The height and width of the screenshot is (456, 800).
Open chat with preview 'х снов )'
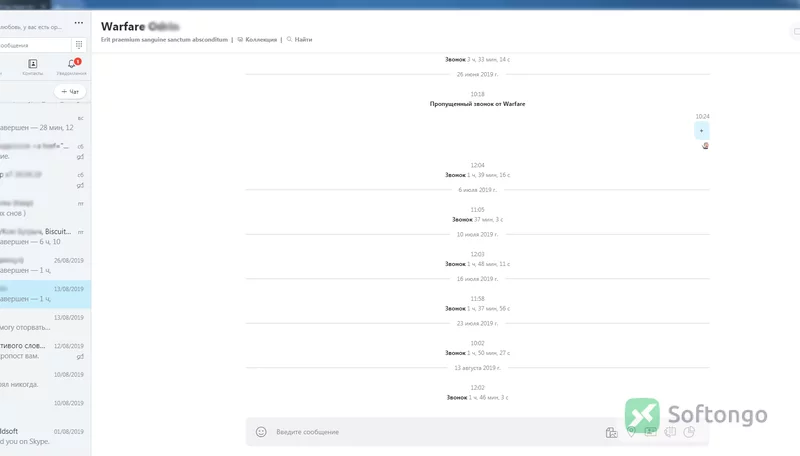click(45, 208)
